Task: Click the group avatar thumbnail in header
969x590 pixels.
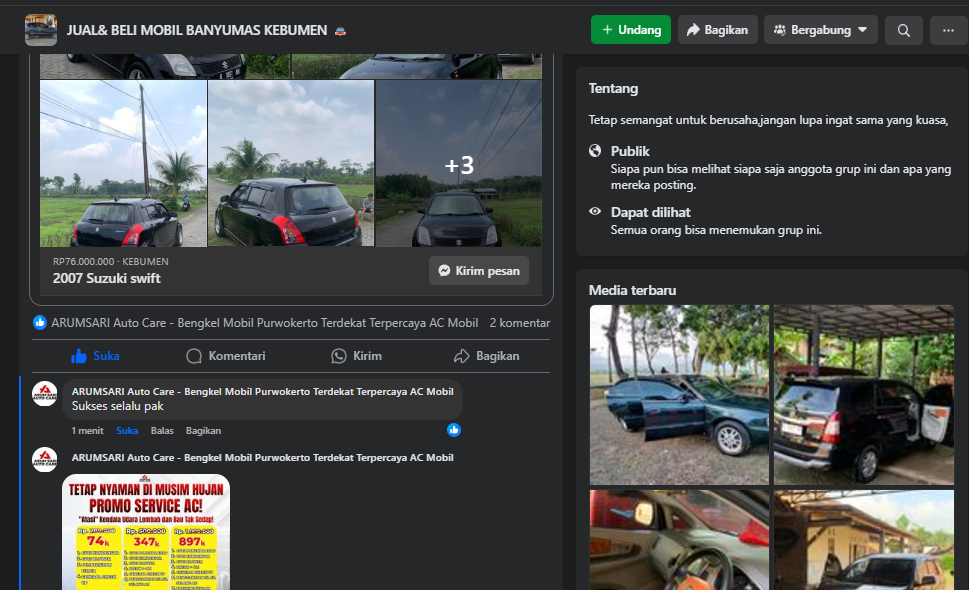Action: 41,30
